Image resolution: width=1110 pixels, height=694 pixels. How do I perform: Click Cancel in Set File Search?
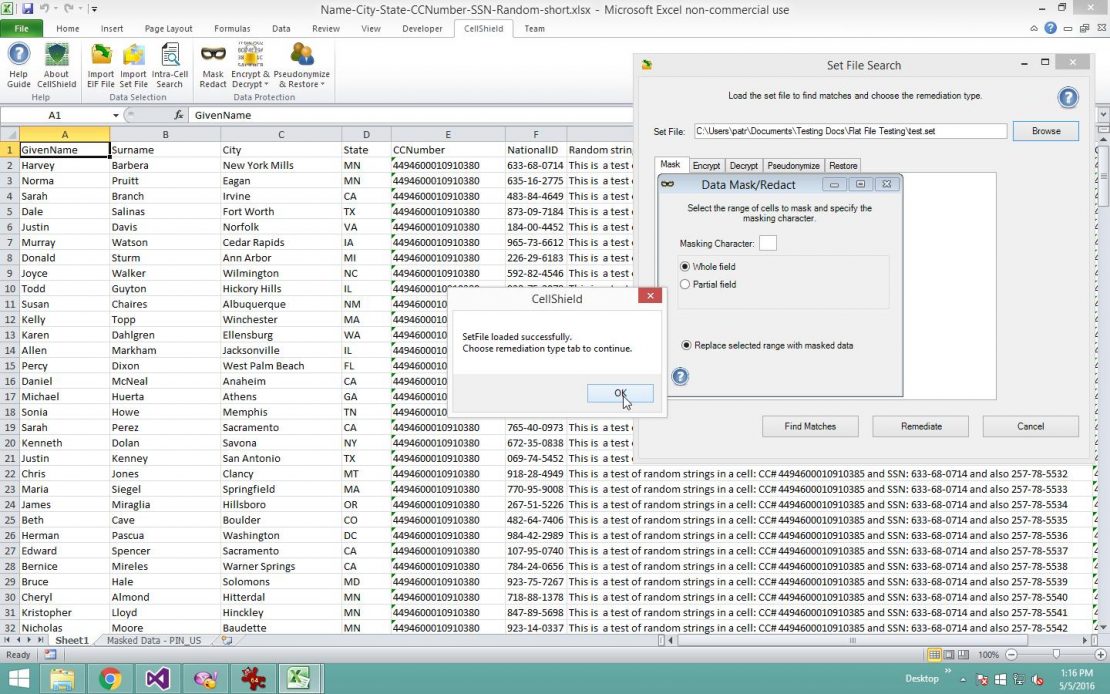point(1030,426)
